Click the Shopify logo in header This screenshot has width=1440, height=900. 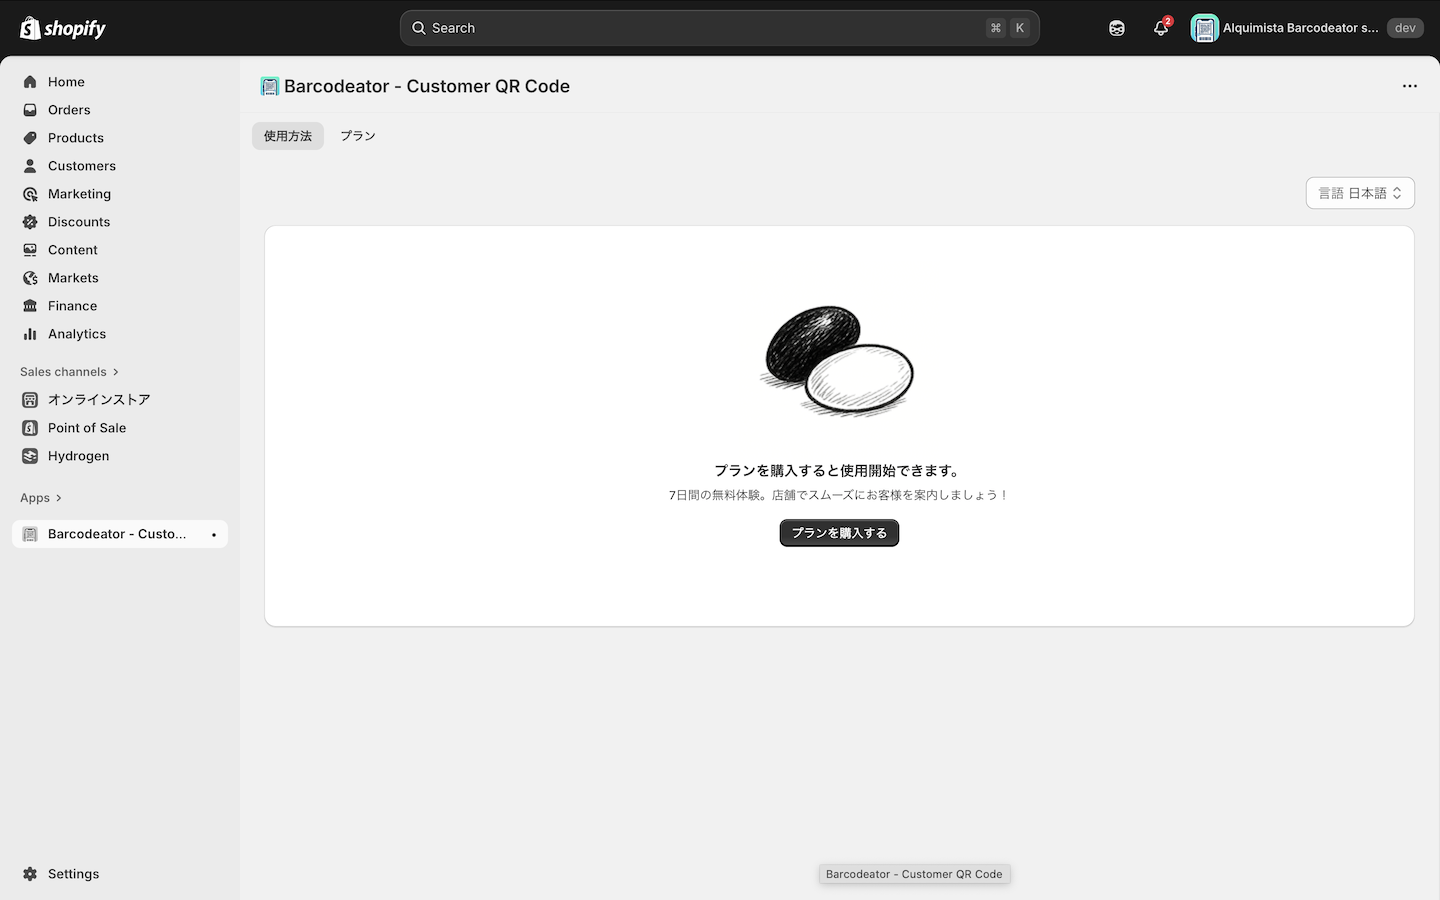click(x=63, y=28)
